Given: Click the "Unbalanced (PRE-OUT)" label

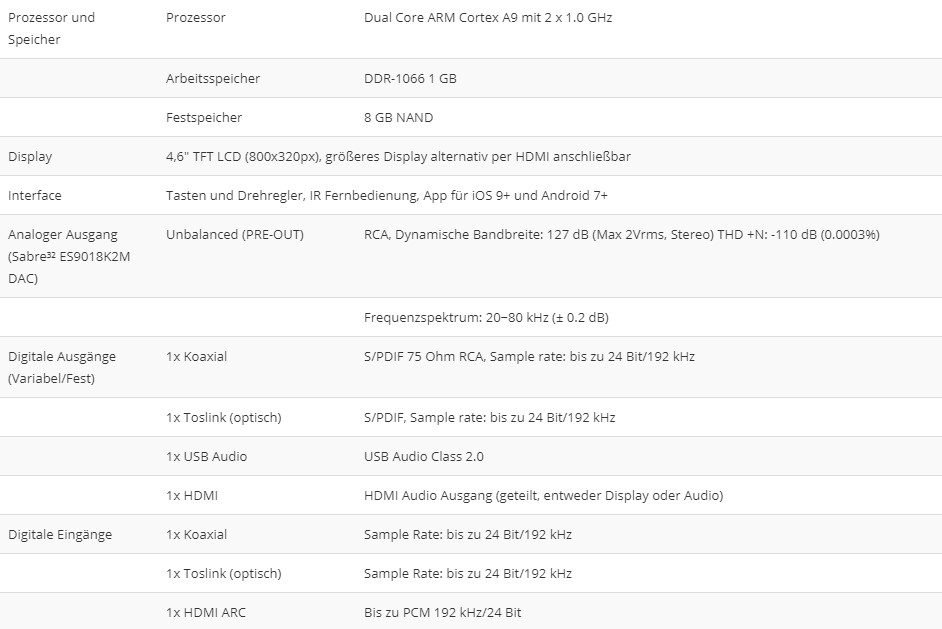Looking at the screenshot, I should coord(234,234).
